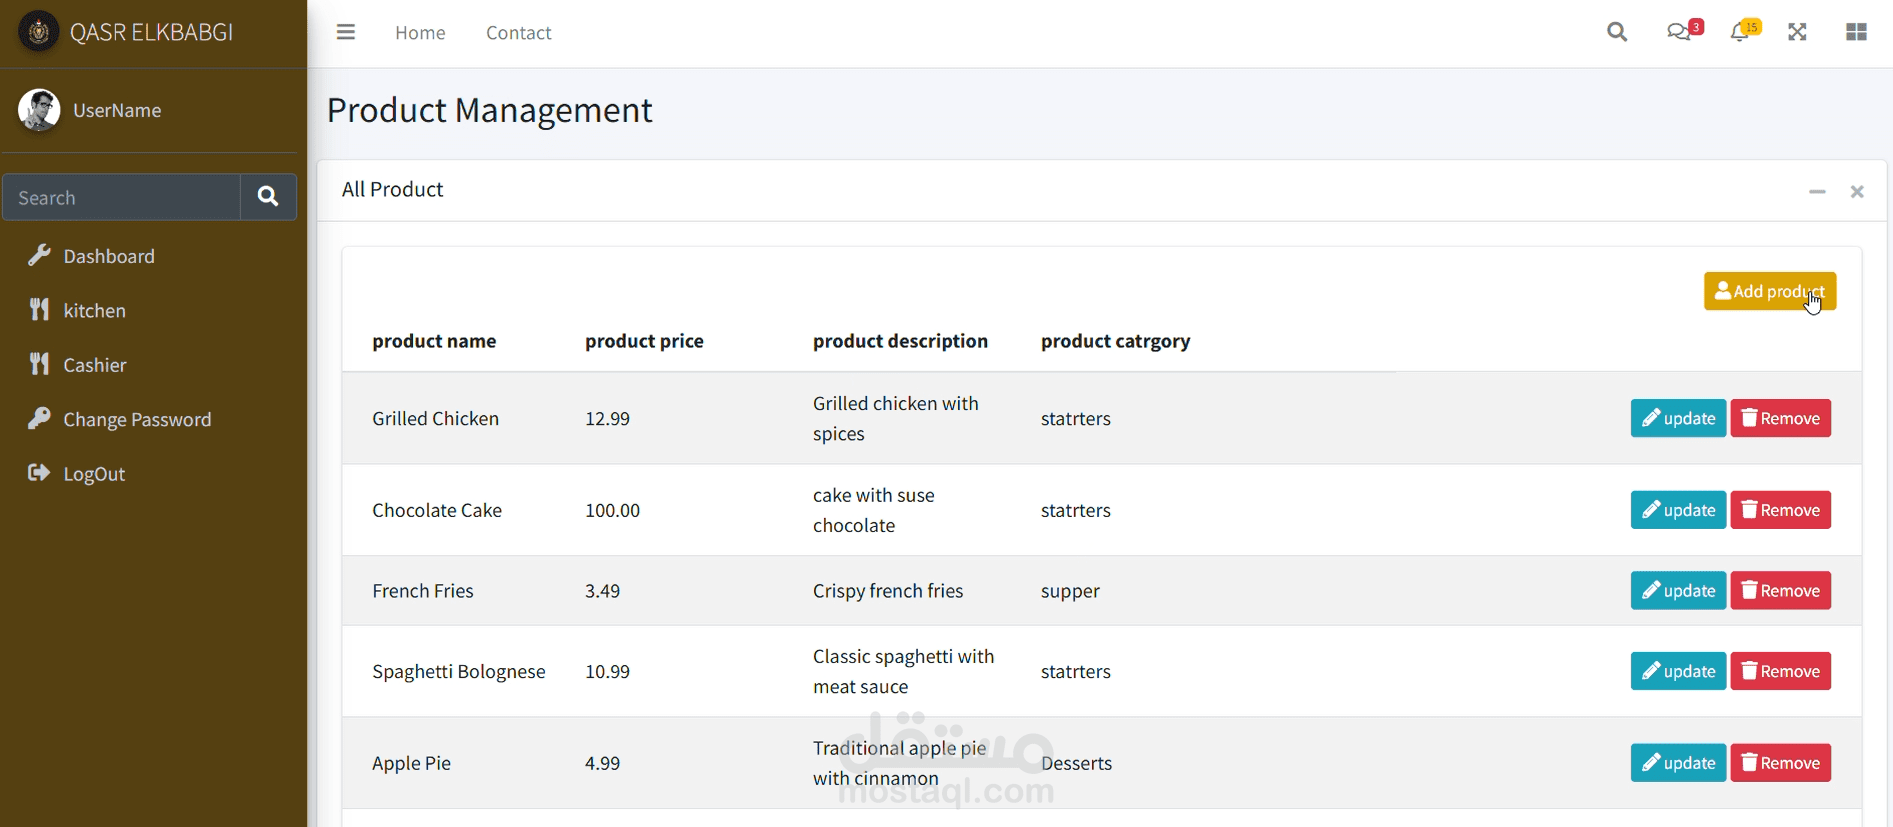
Task: Go to kitchen in the sidebar
Action: click(x=95, y=311)
